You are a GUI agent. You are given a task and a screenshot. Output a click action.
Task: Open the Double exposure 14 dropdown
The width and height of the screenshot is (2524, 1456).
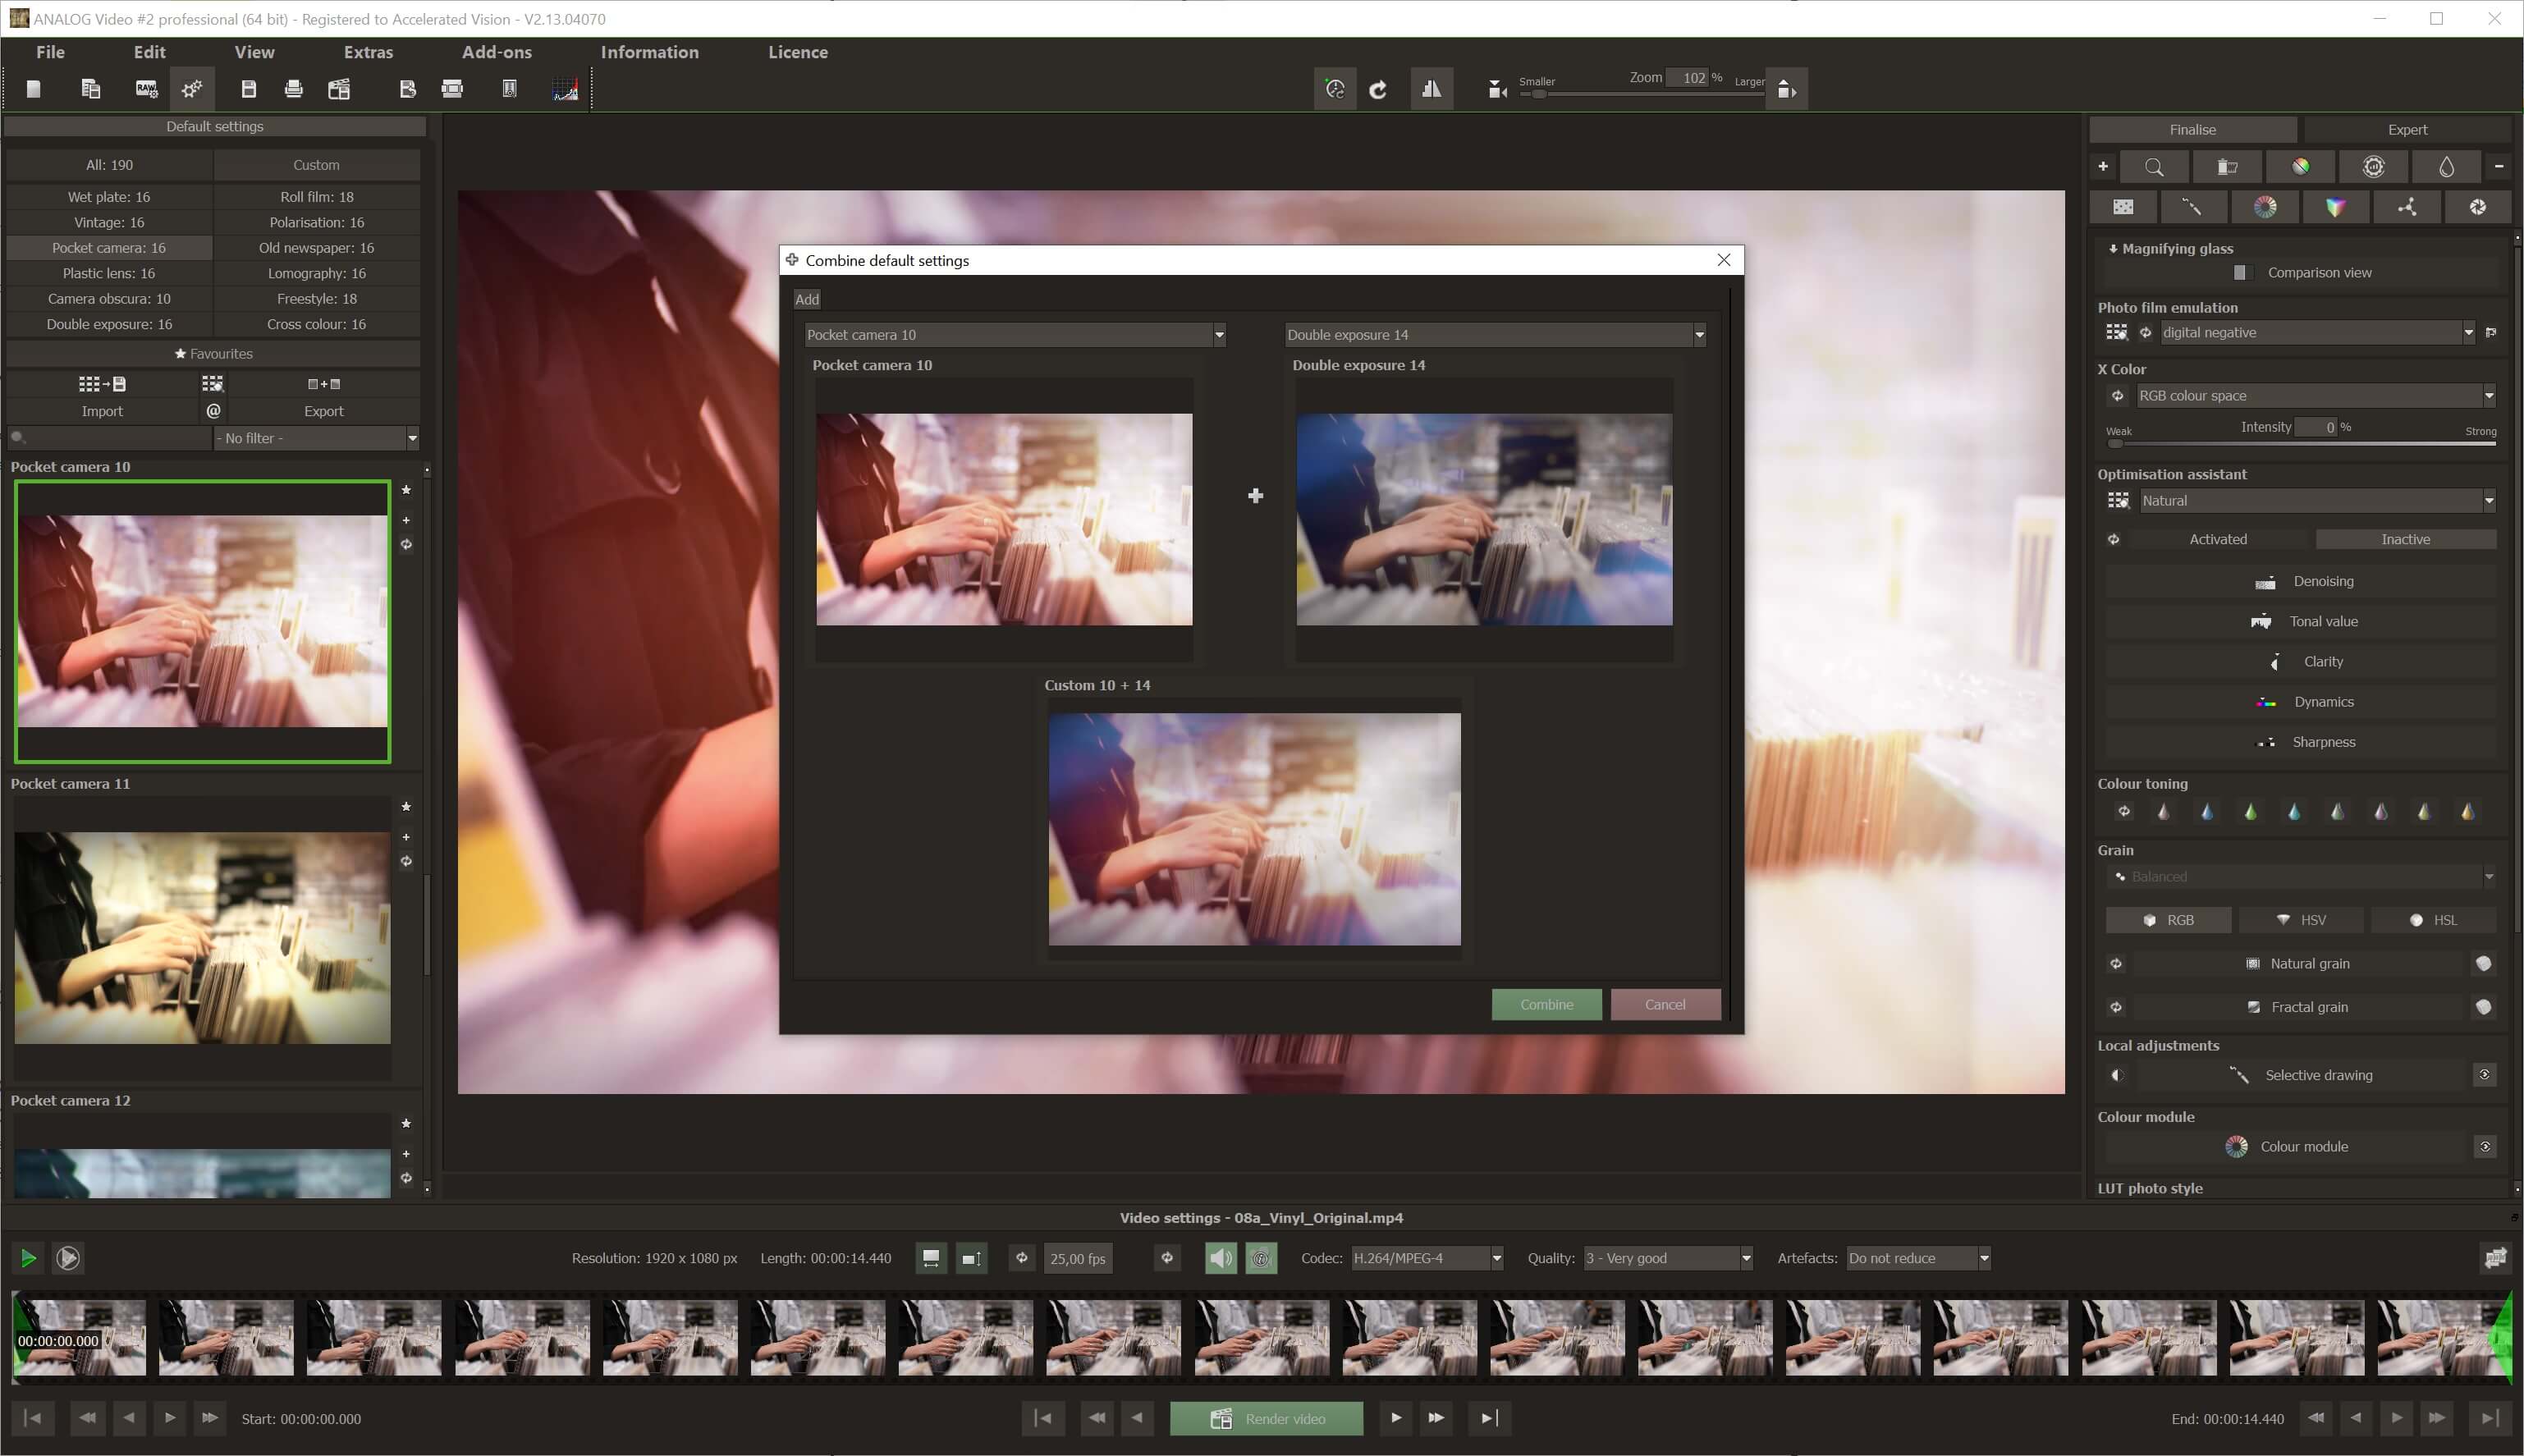click(1698, 334)
